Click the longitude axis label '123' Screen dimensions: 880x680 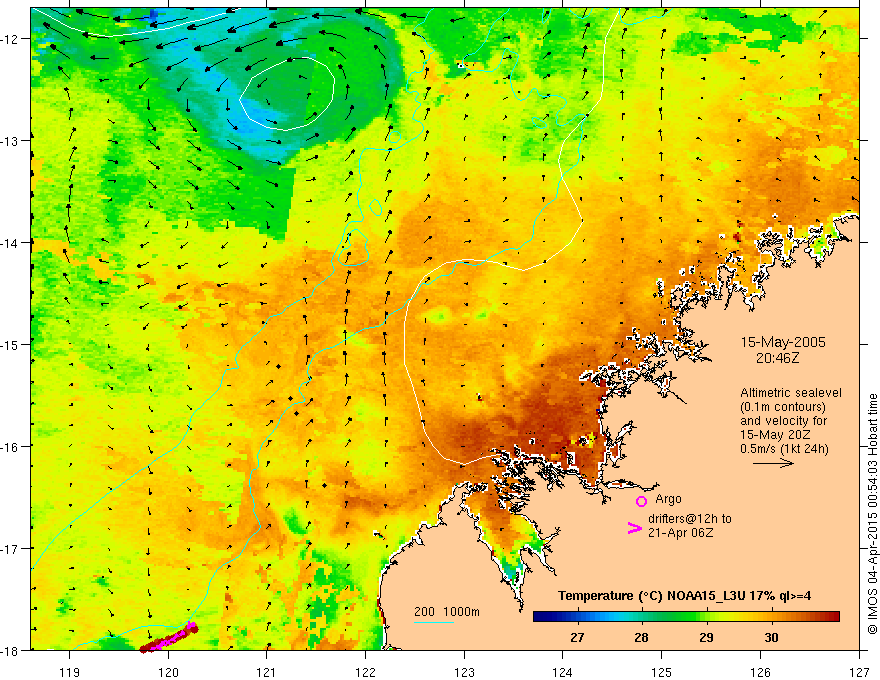pos(464,672)
